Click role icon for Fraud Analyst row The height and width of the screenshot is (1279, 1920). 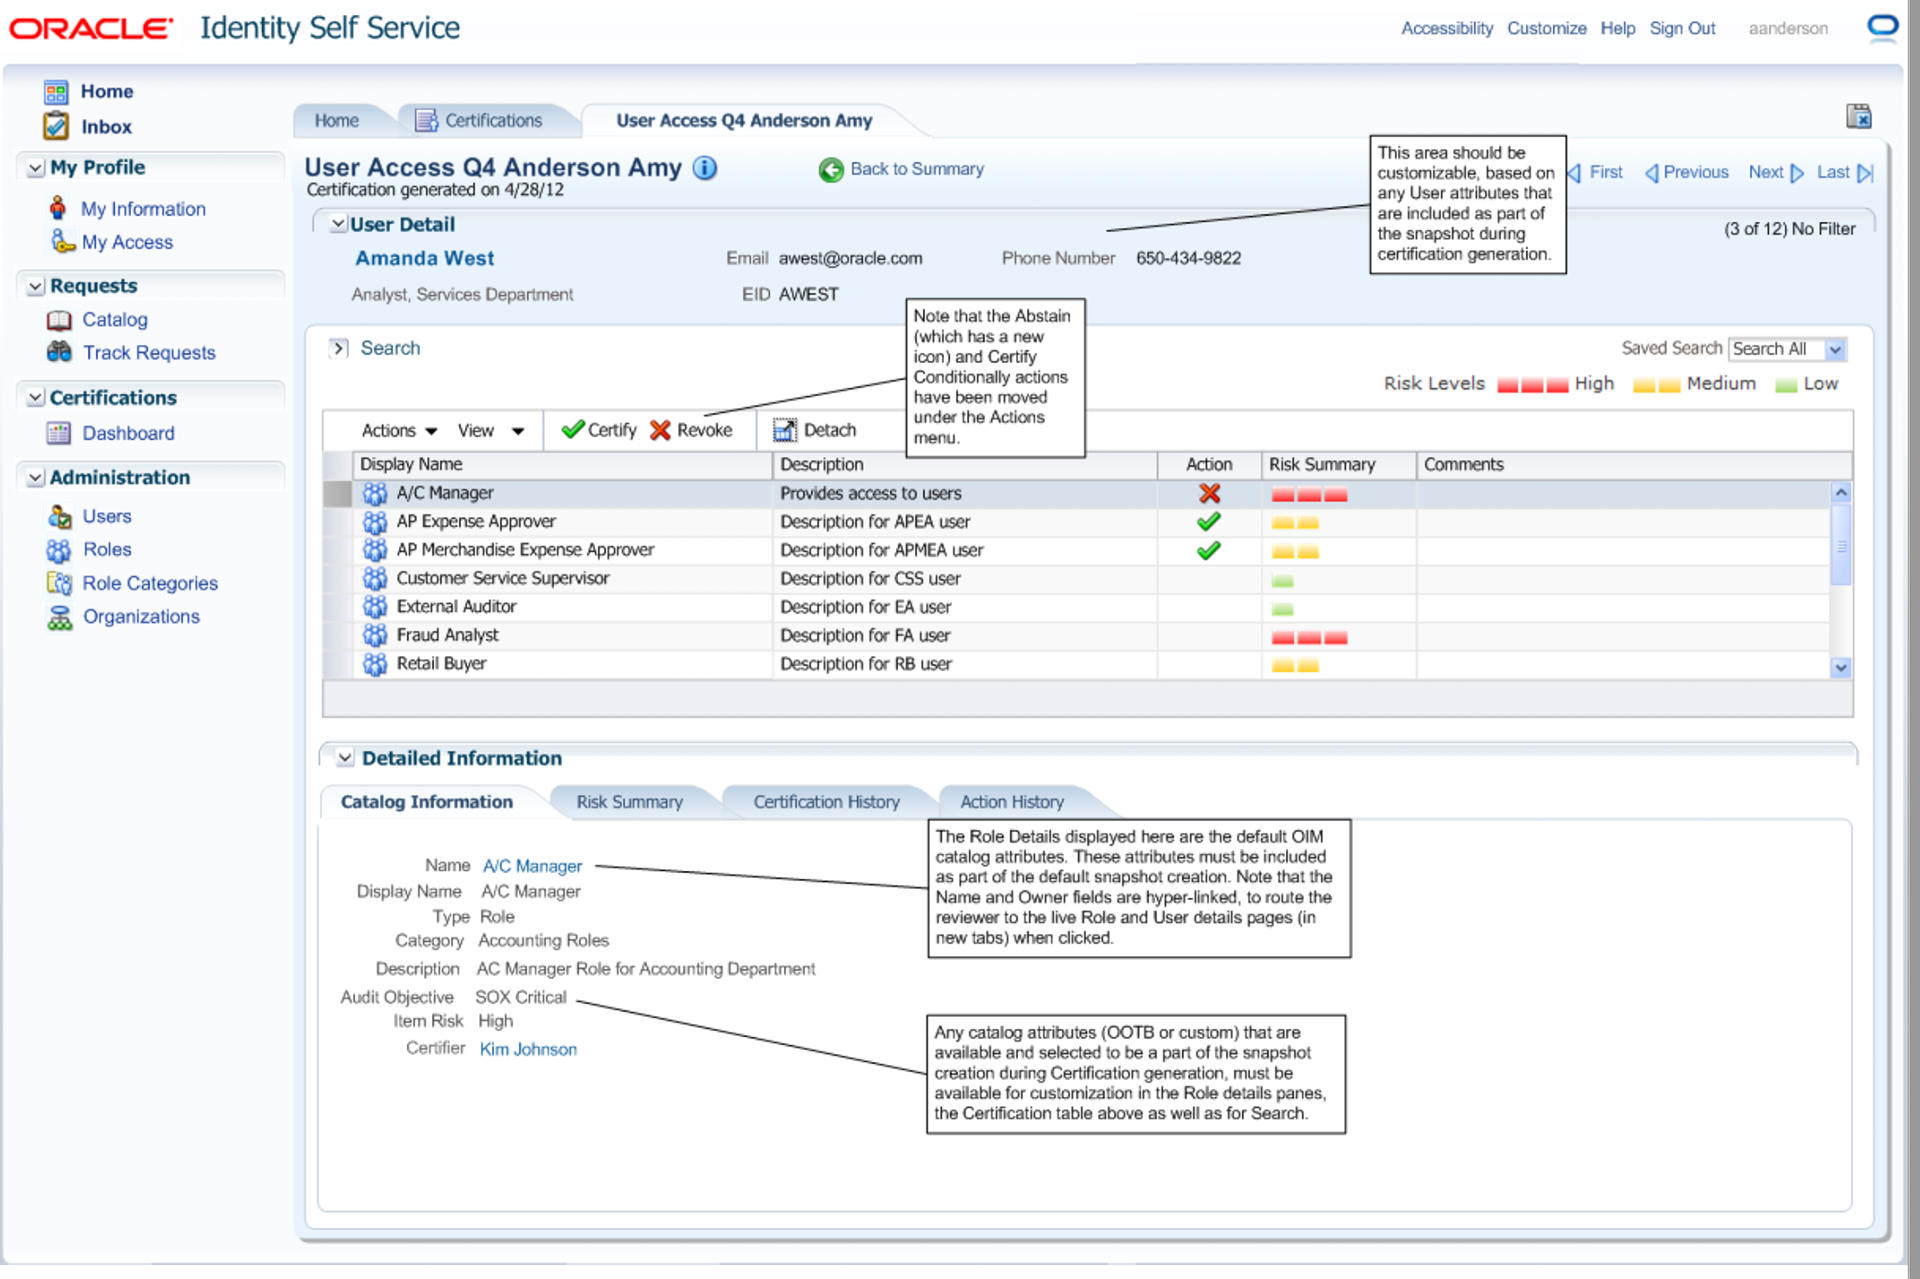click(375, 635)
